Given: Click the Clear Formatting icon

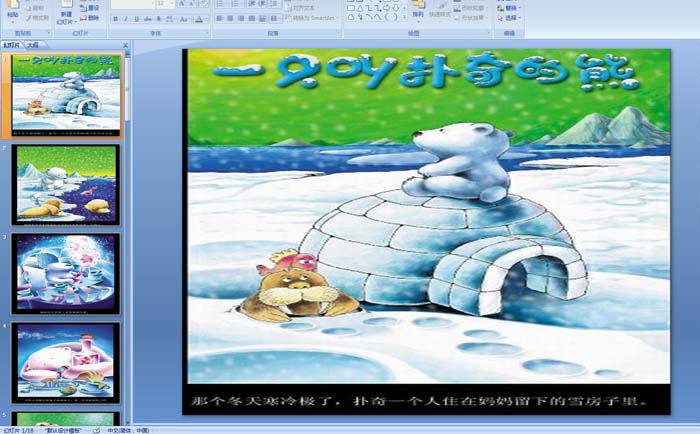Looking at the screenshot, I should [x=204, y=4].
